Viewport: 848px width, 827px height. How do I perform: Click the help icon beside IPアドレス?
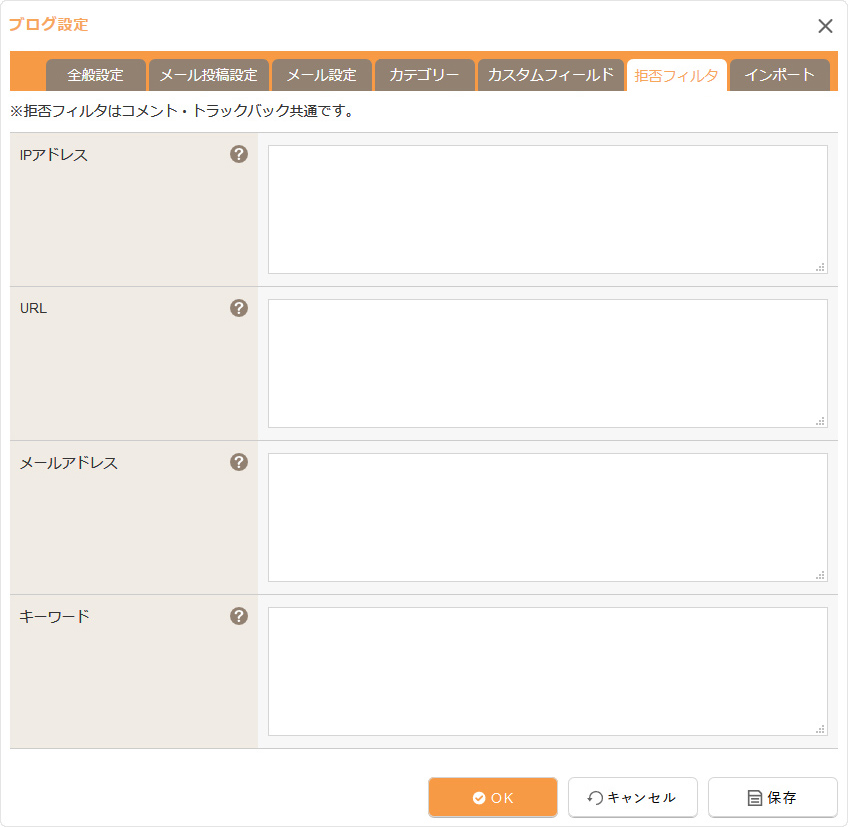(x=239, y=154)
